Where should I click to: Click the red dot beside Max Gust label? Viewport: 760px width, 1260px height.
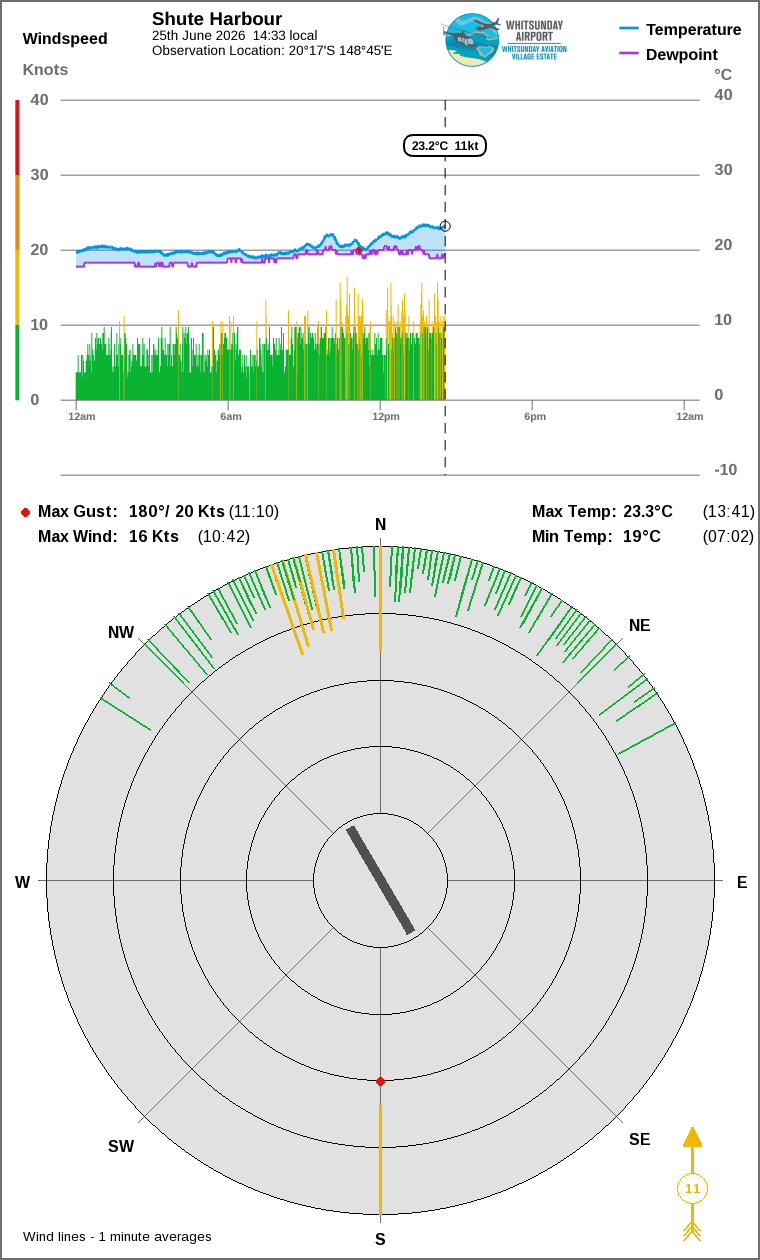click(x=25, y=512)
